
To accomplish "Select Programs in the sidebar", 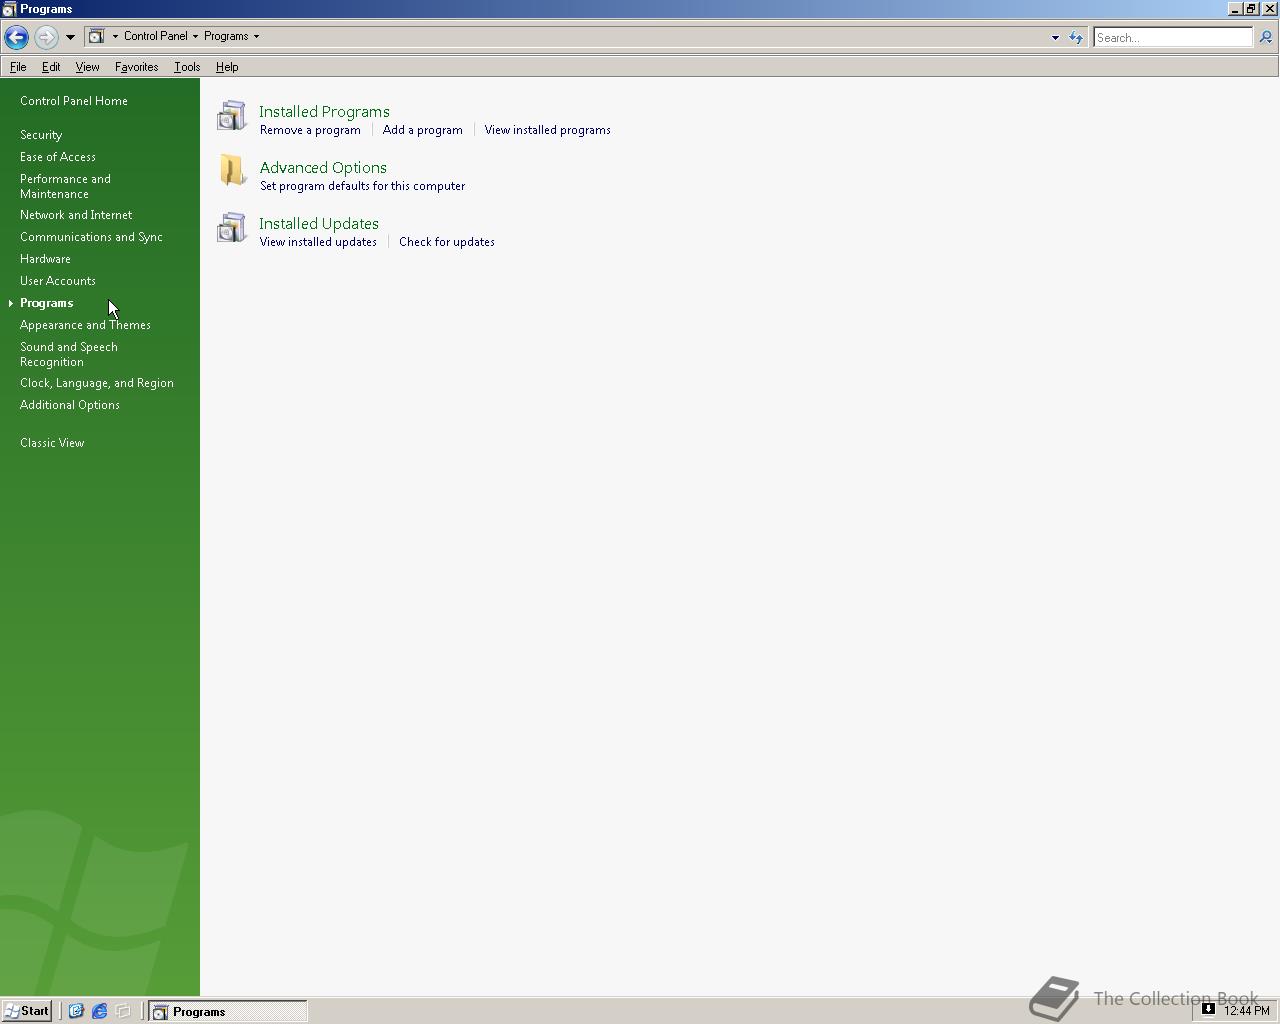I will click(46, 303).
